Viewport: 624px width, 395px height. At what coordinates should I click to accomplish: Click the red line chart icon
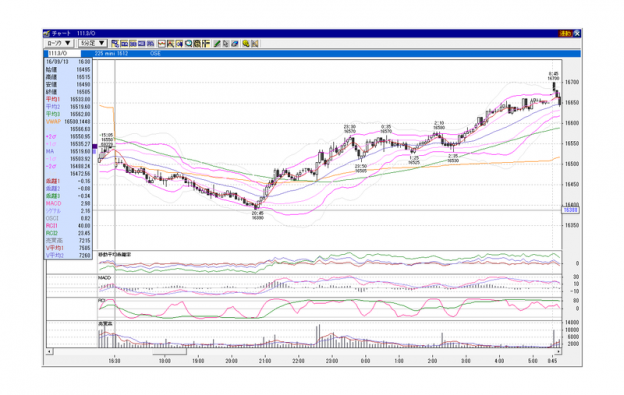162,43
